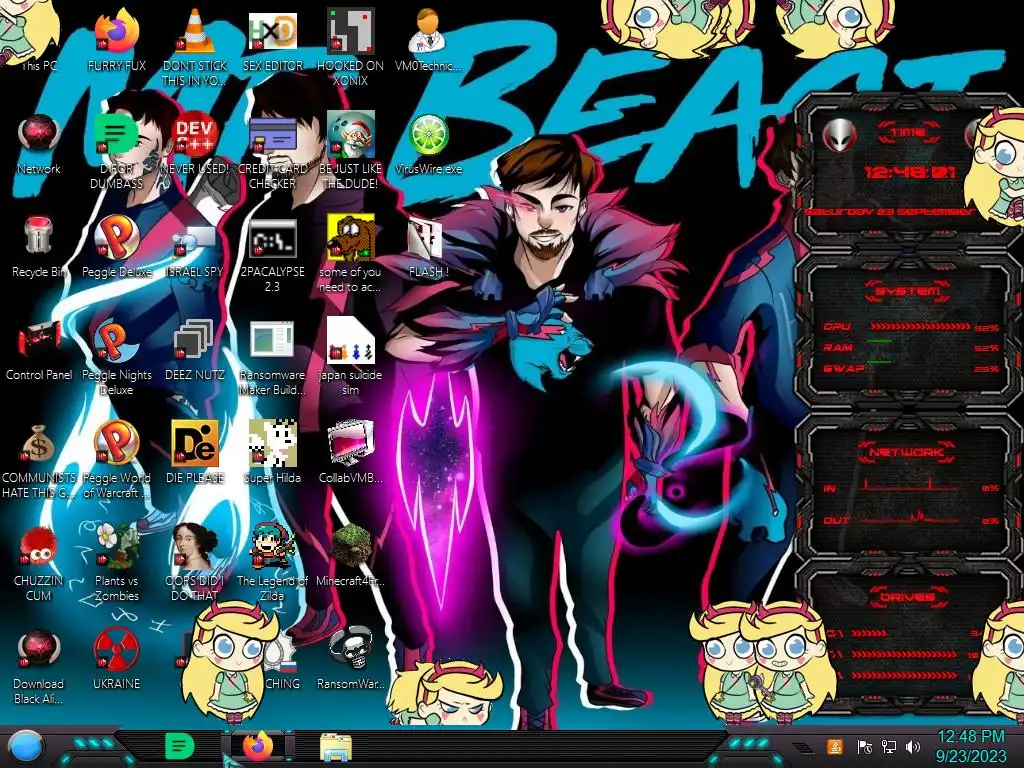
Task: Open the VLC traffic cone desktop shortcut
Action: point(195,31)
